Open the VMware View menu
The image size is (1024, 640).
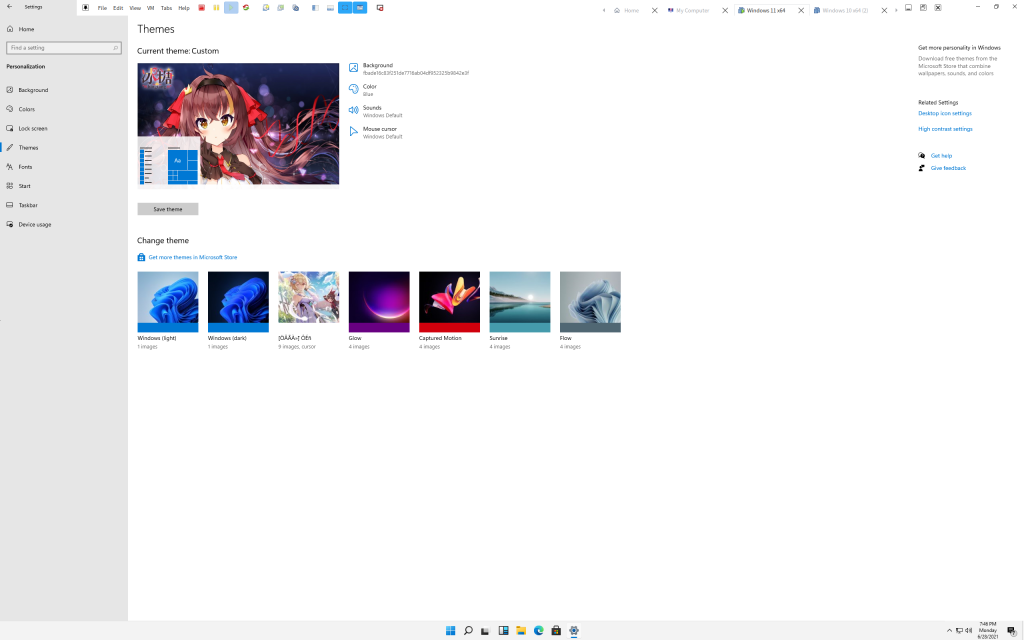coord(135,8)
